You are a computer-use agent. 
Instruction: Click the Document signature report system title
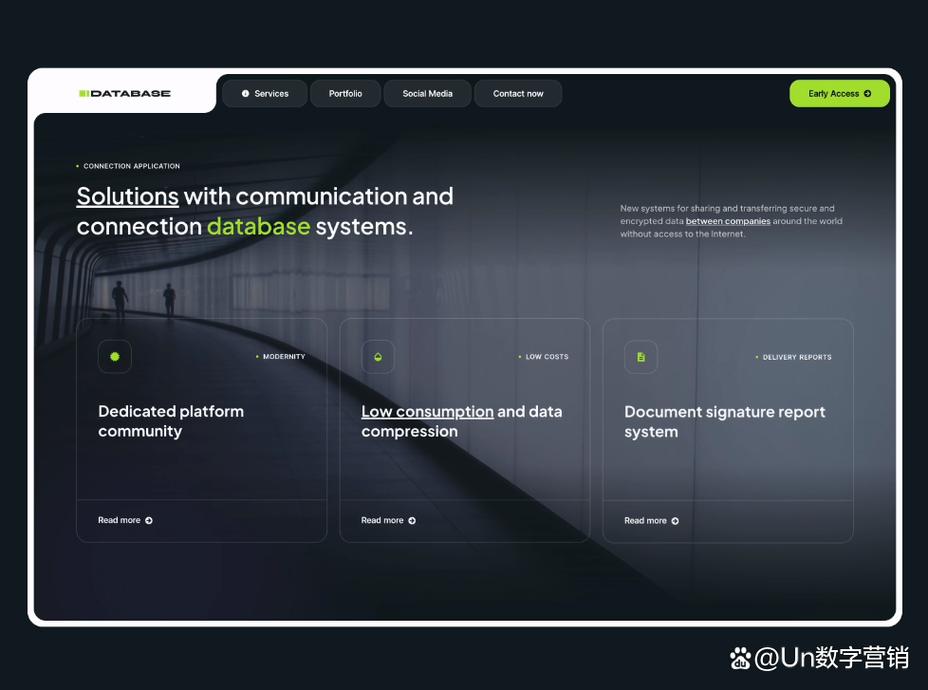click(x=724, y=422)
